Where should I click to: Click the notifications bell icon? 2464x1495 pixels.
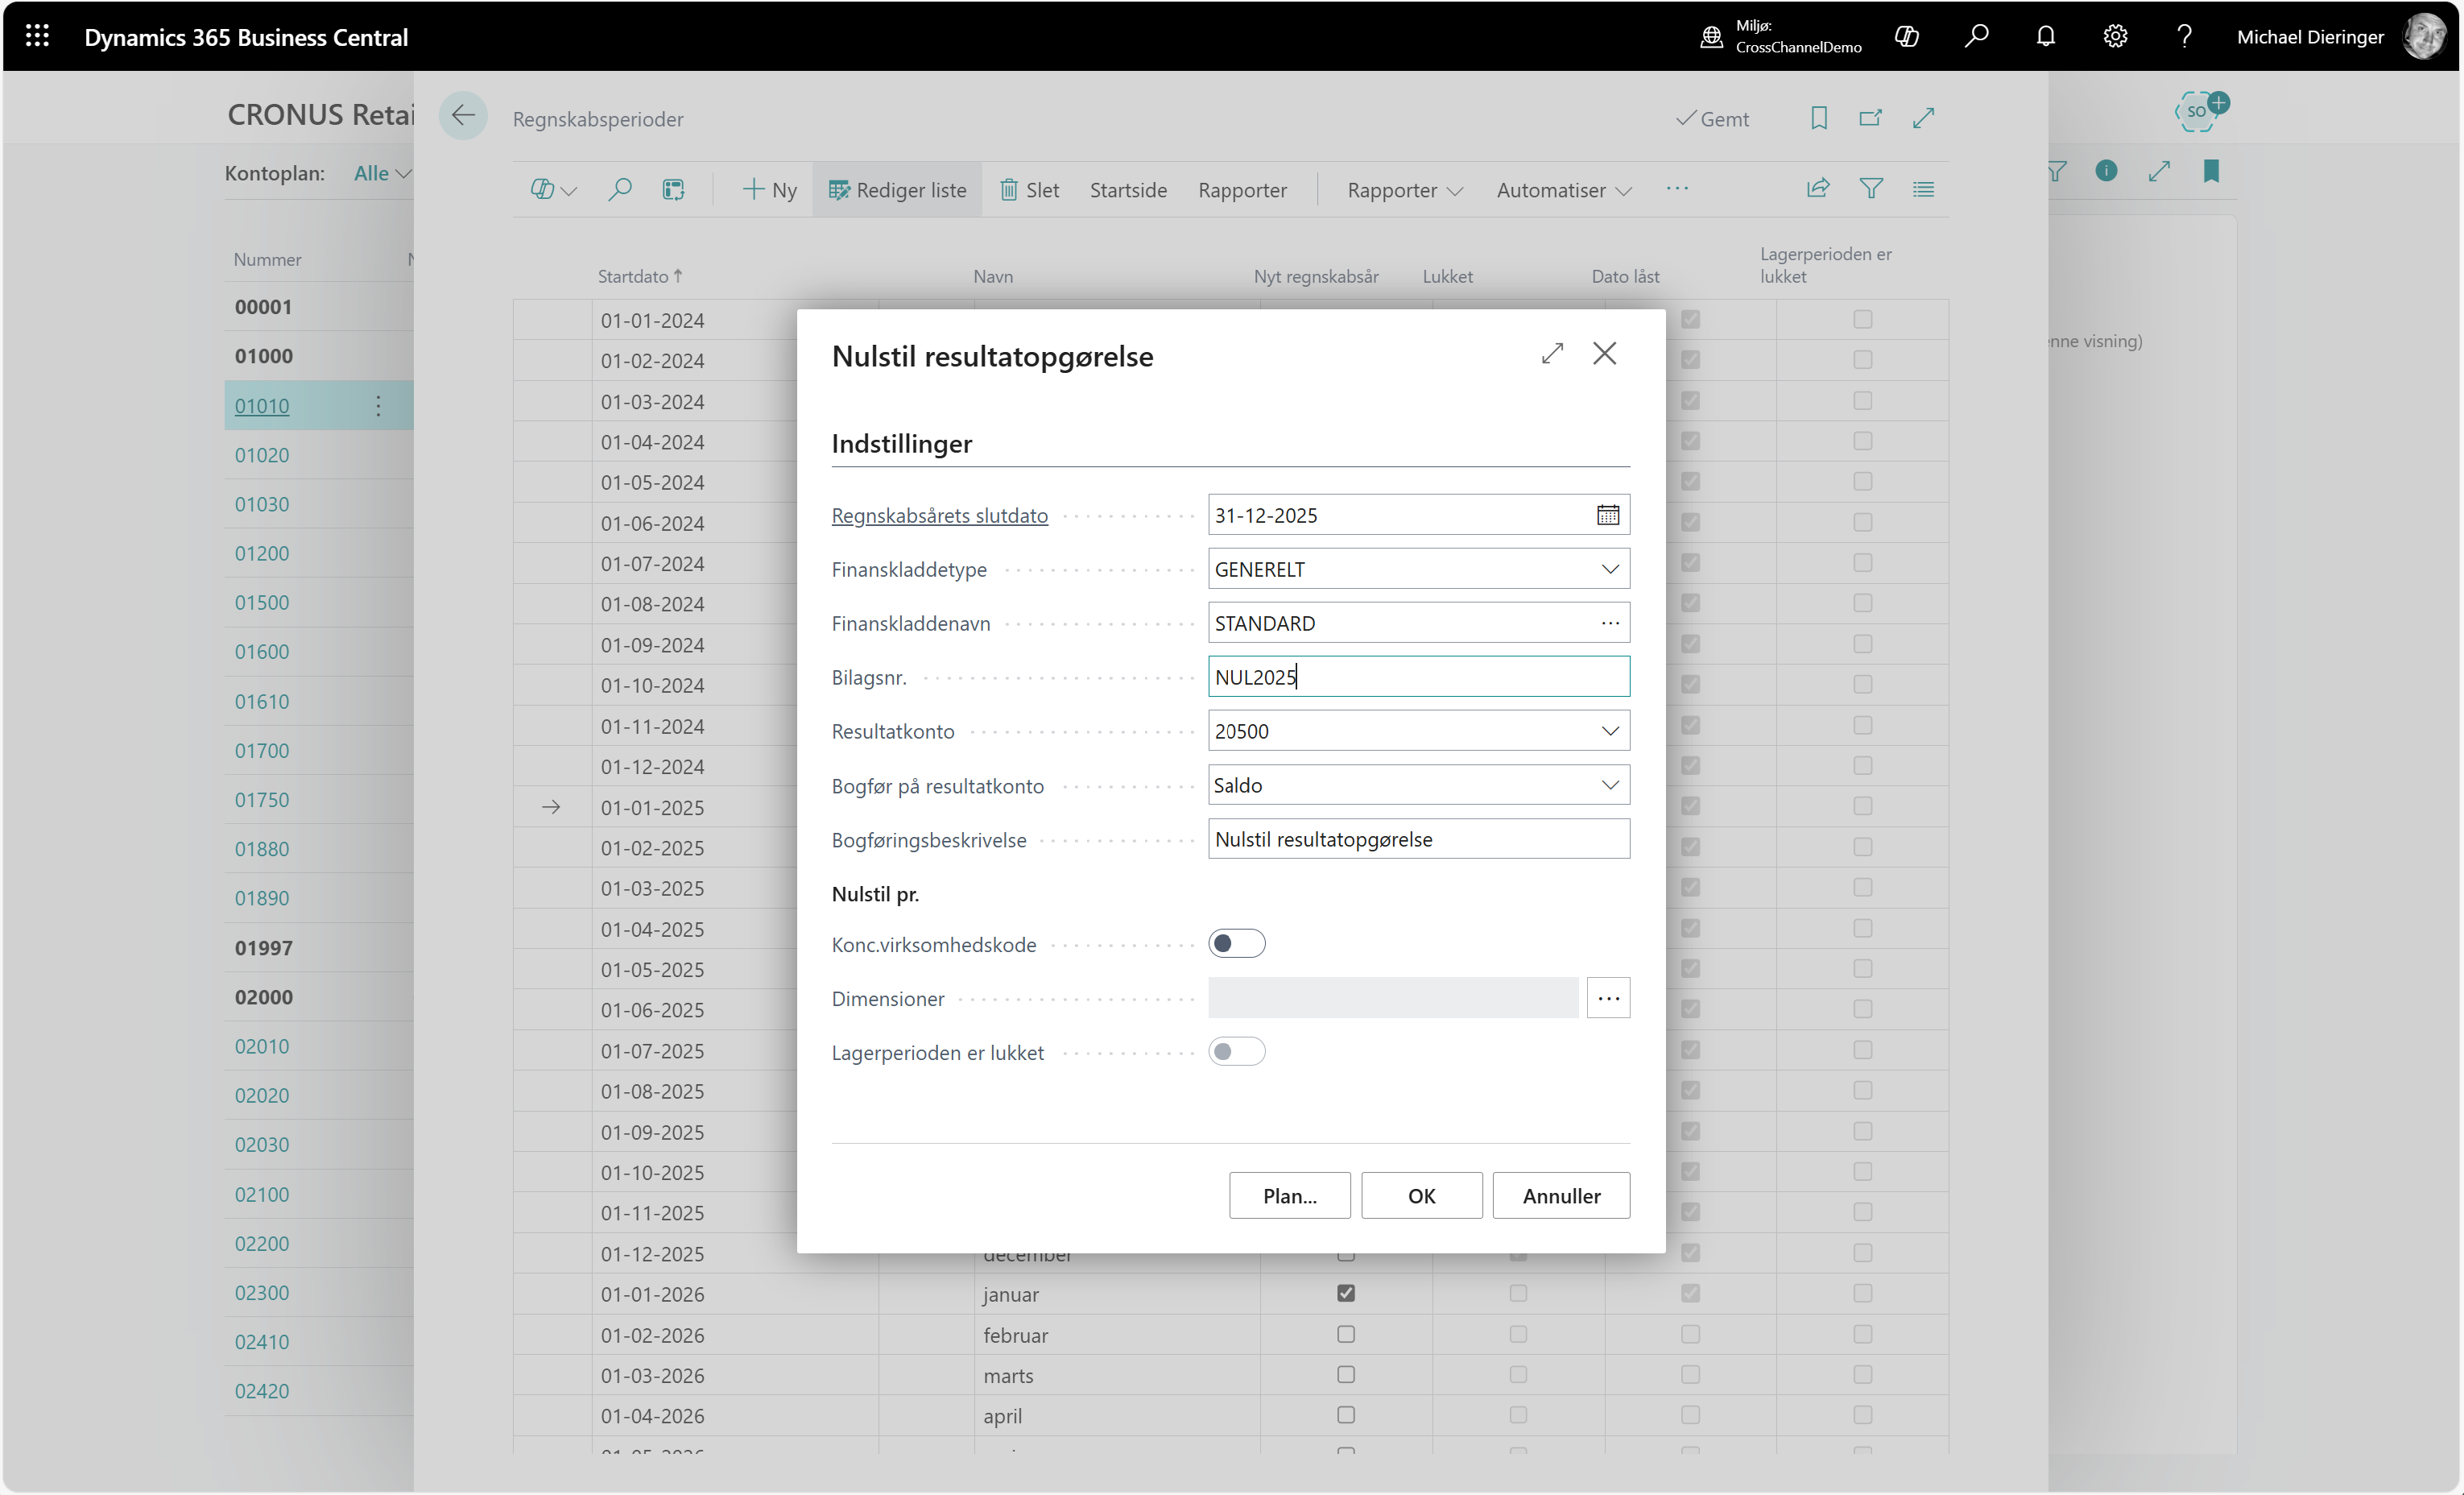tap(2045, 37)
